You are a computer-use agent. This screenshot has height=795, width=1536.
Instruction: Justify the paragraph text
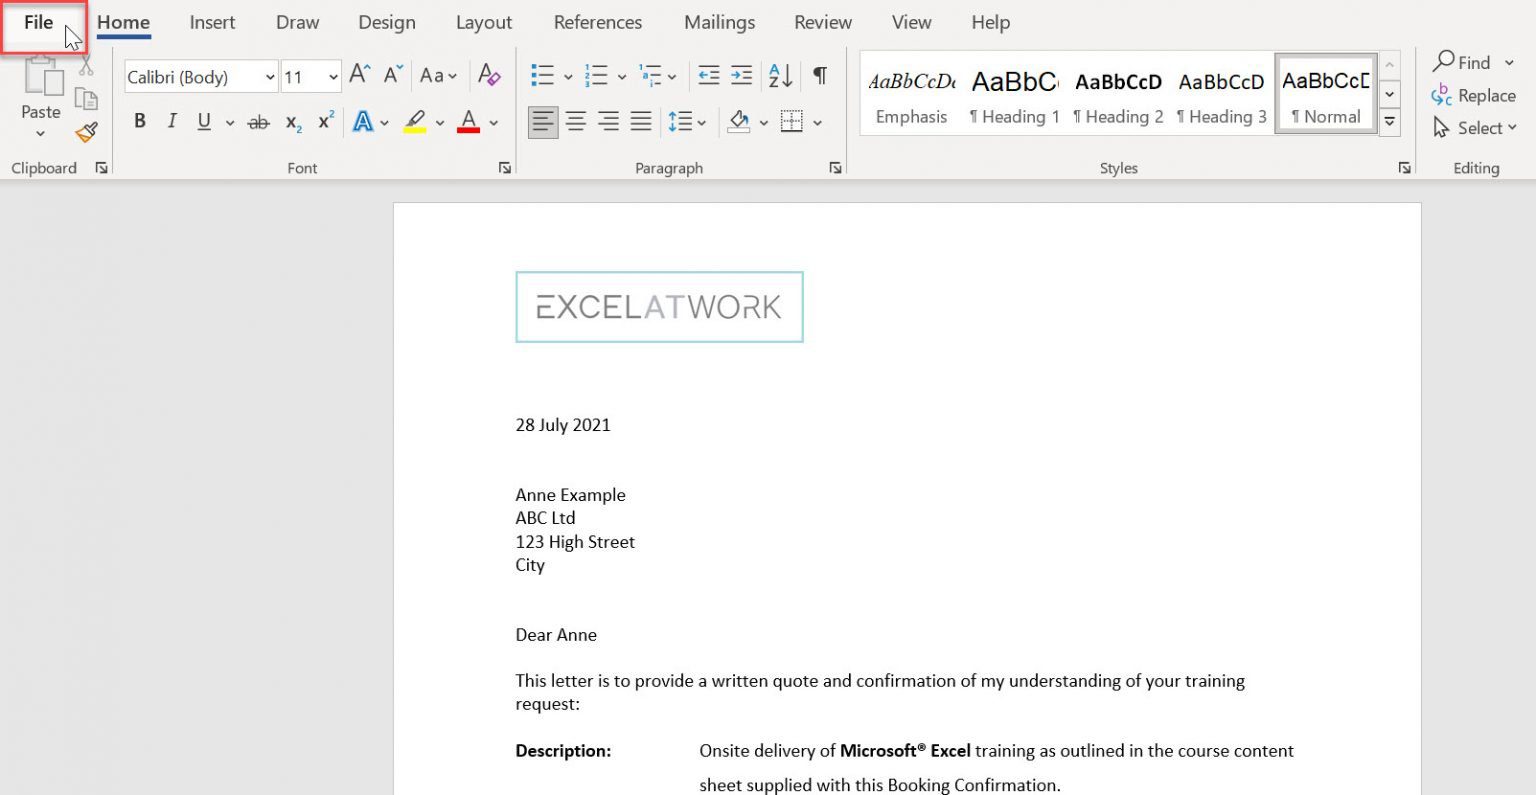[x=641, y=122]
